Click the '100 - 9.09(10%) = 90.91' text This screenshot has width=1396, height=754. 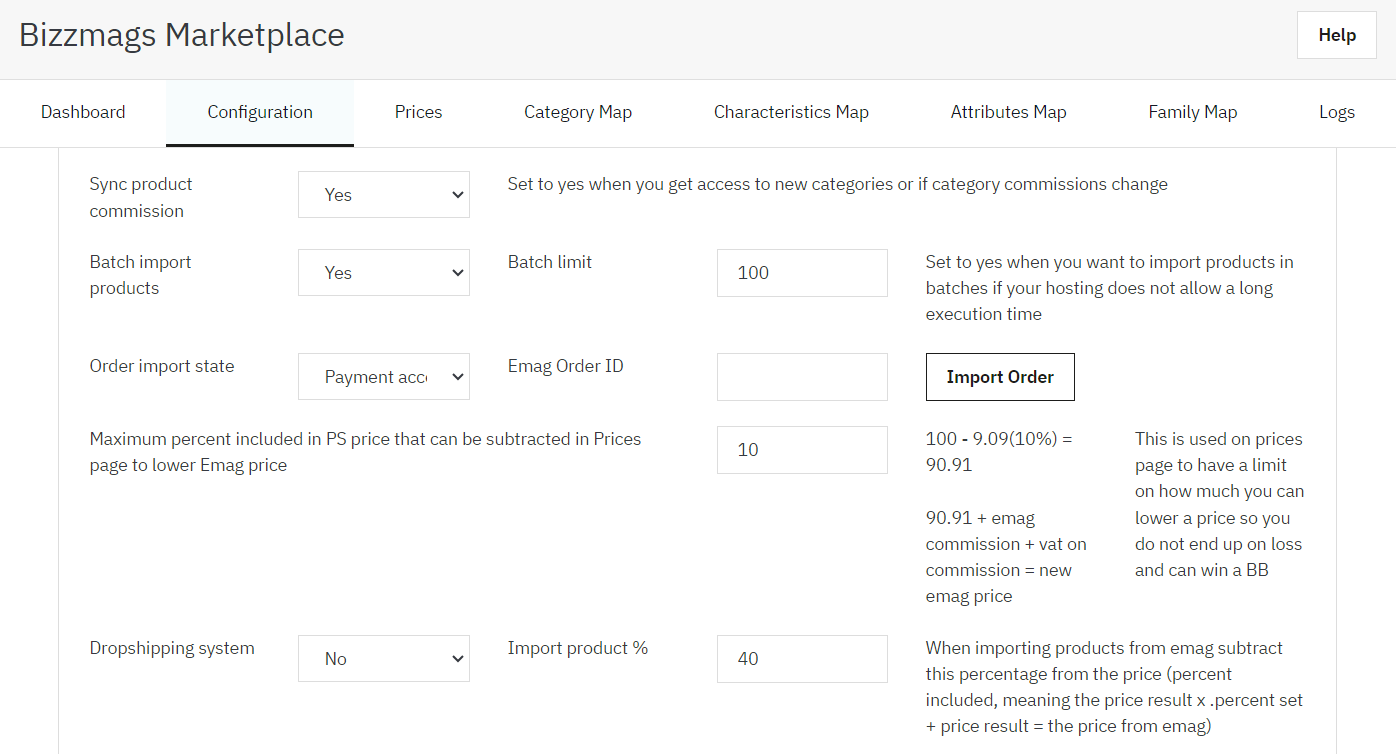tap(999, 452)
